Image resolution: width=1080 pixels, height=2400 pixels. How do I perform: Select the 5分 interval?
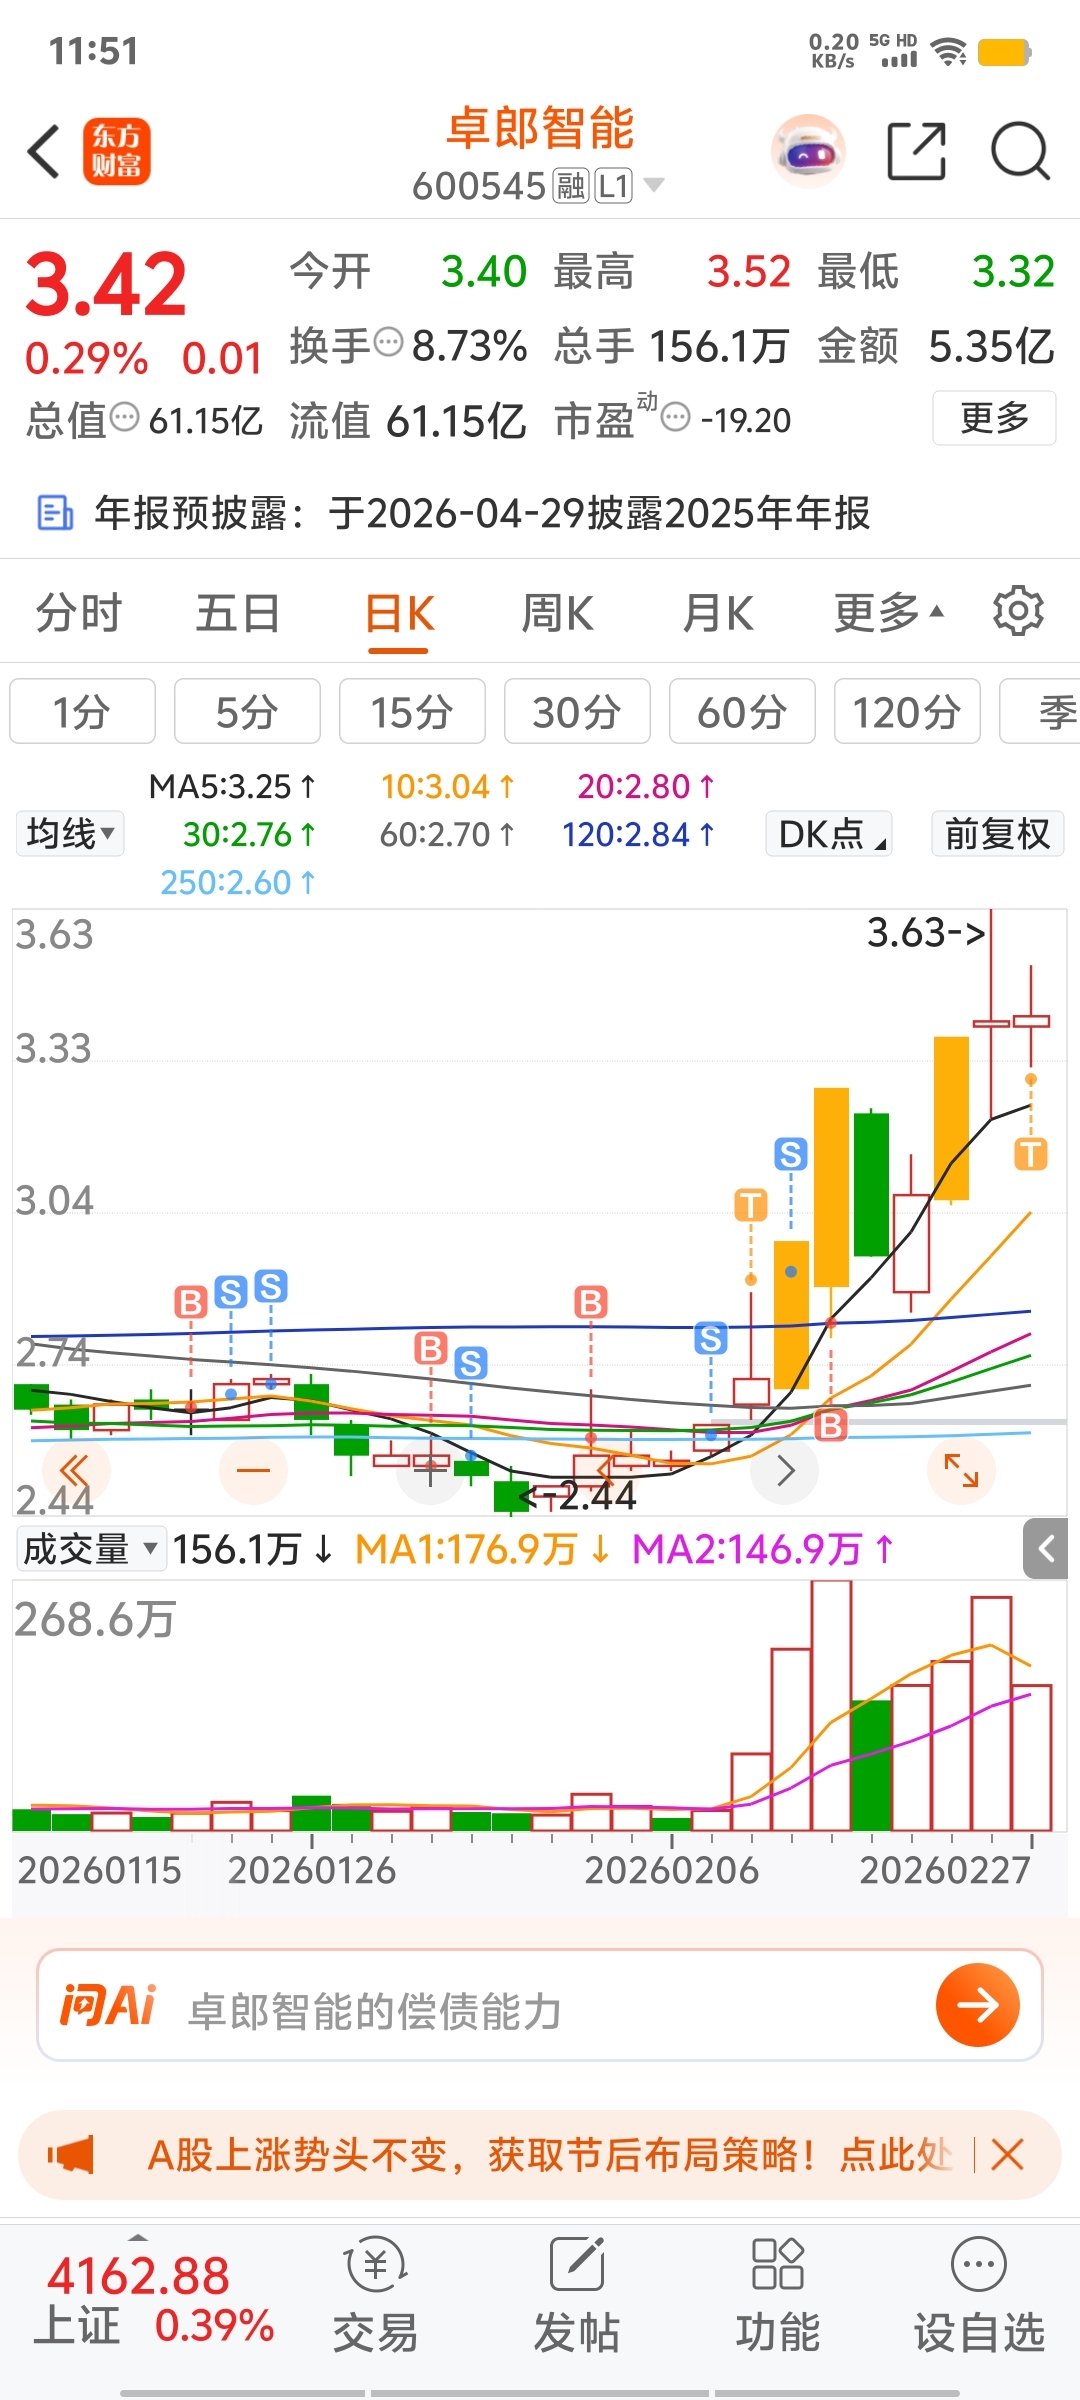247,711
